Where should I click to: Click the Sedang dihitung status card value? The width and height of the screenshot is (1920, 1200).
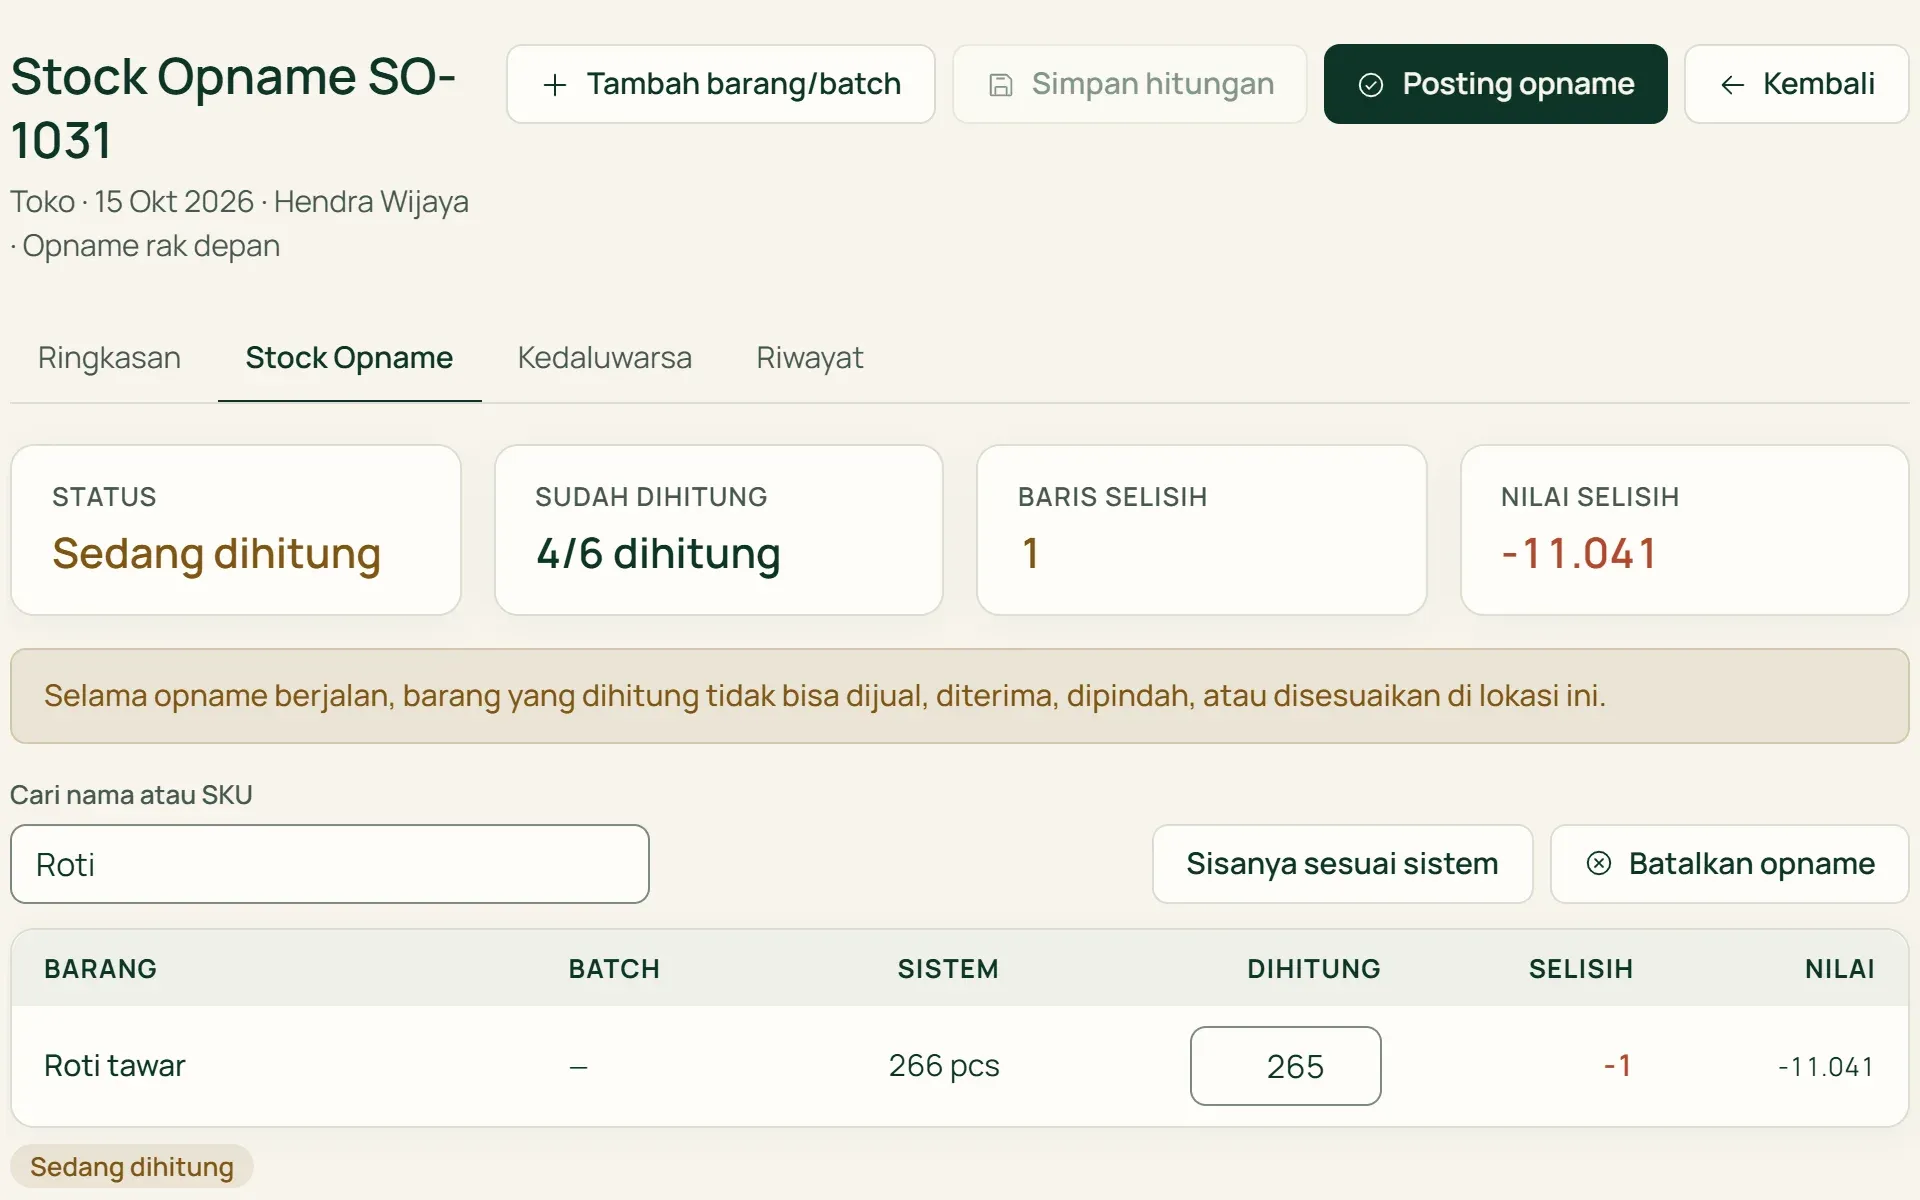coord(216,554)
